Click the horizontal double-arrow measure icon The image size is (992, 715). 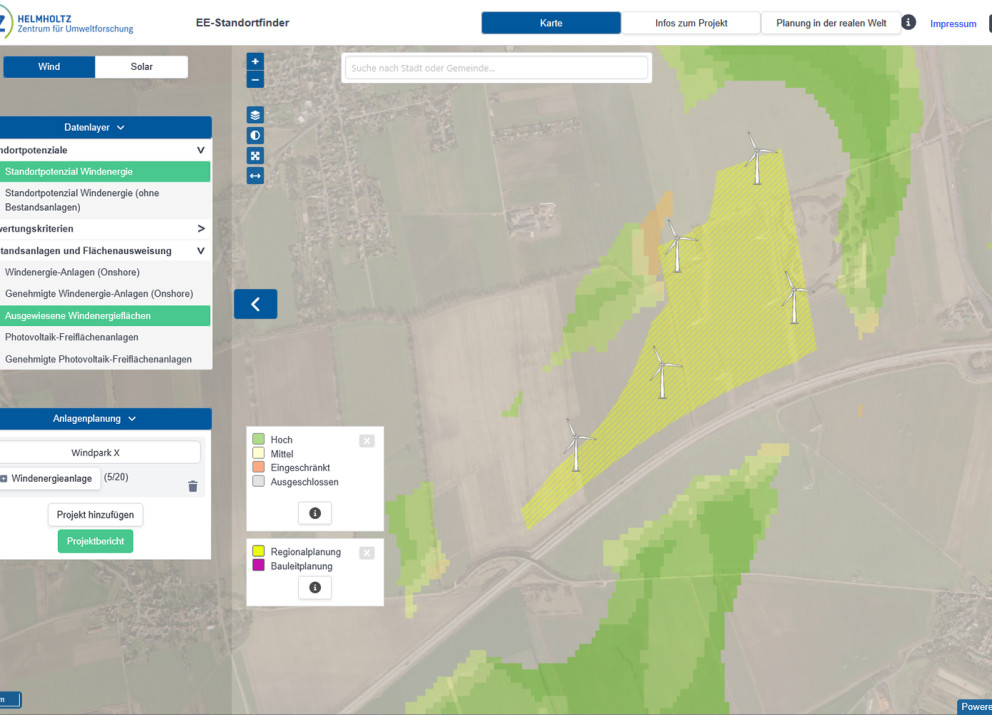click(255, 176)
